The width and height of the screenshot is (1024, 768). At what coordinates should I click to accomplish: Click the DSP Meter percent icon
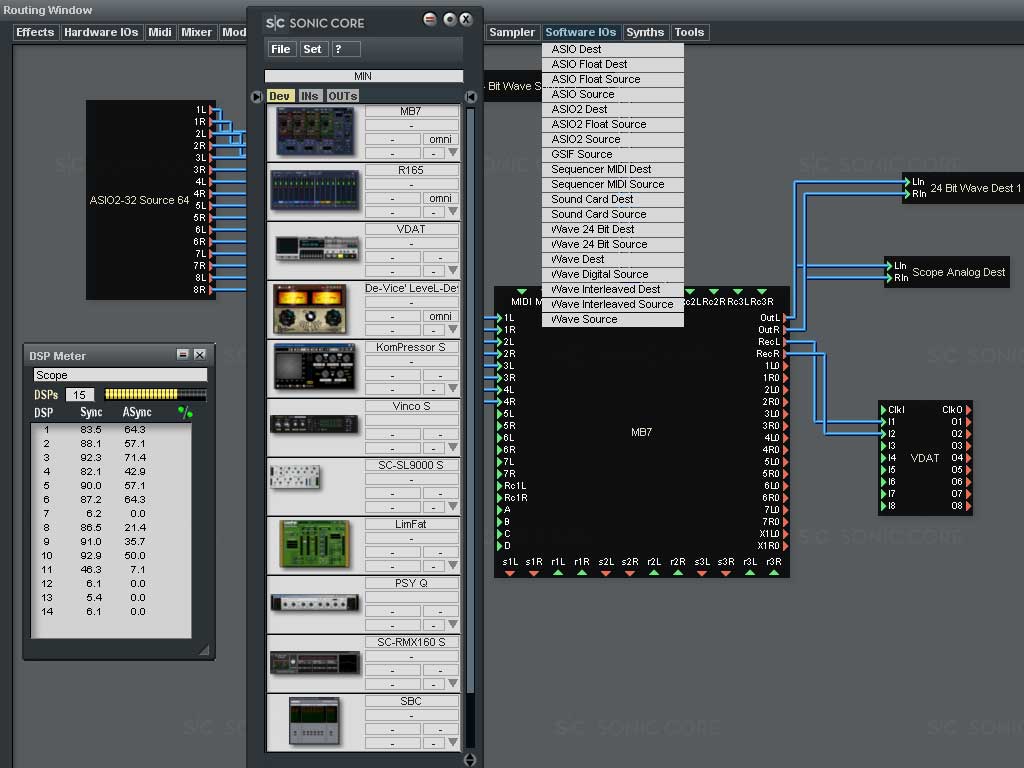pyautogui.click(x=185, y=412)
